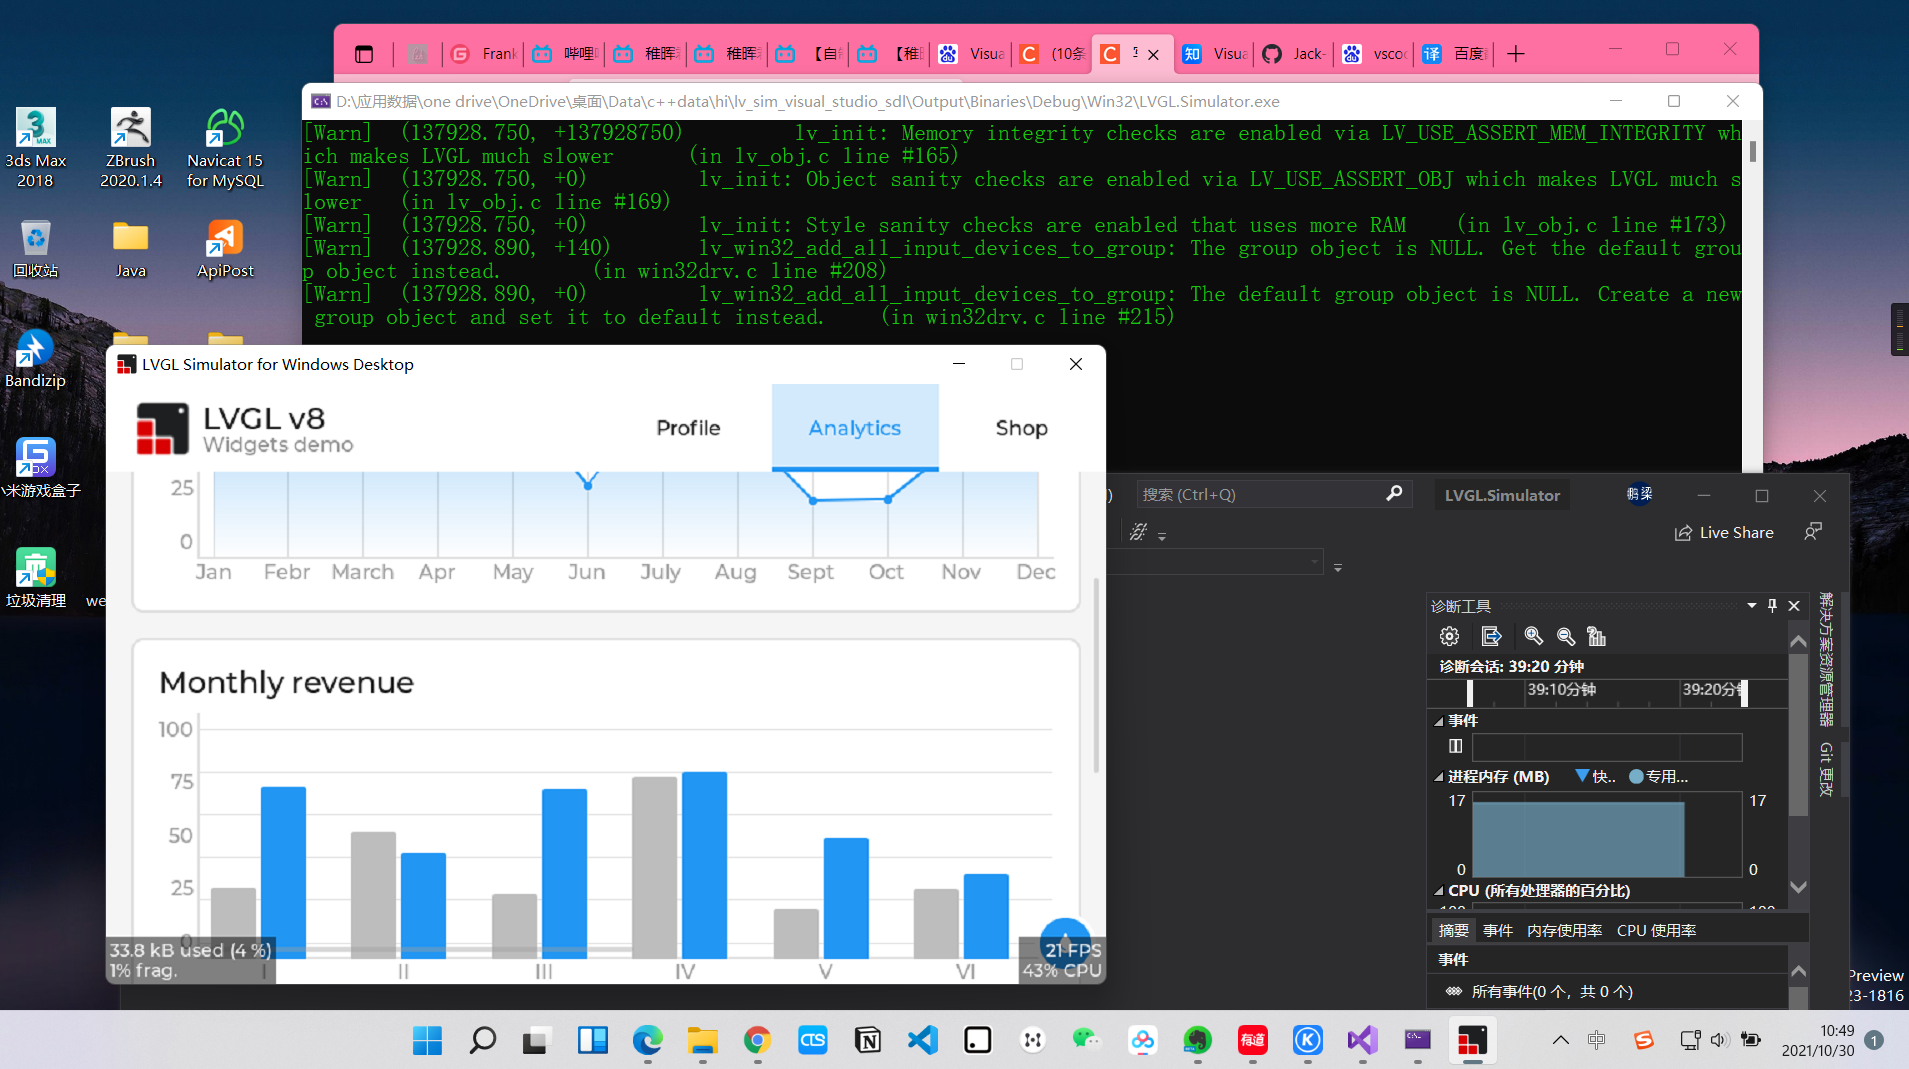Click the export/session icon in diagnostic tools toolbar

[1491, 635]
